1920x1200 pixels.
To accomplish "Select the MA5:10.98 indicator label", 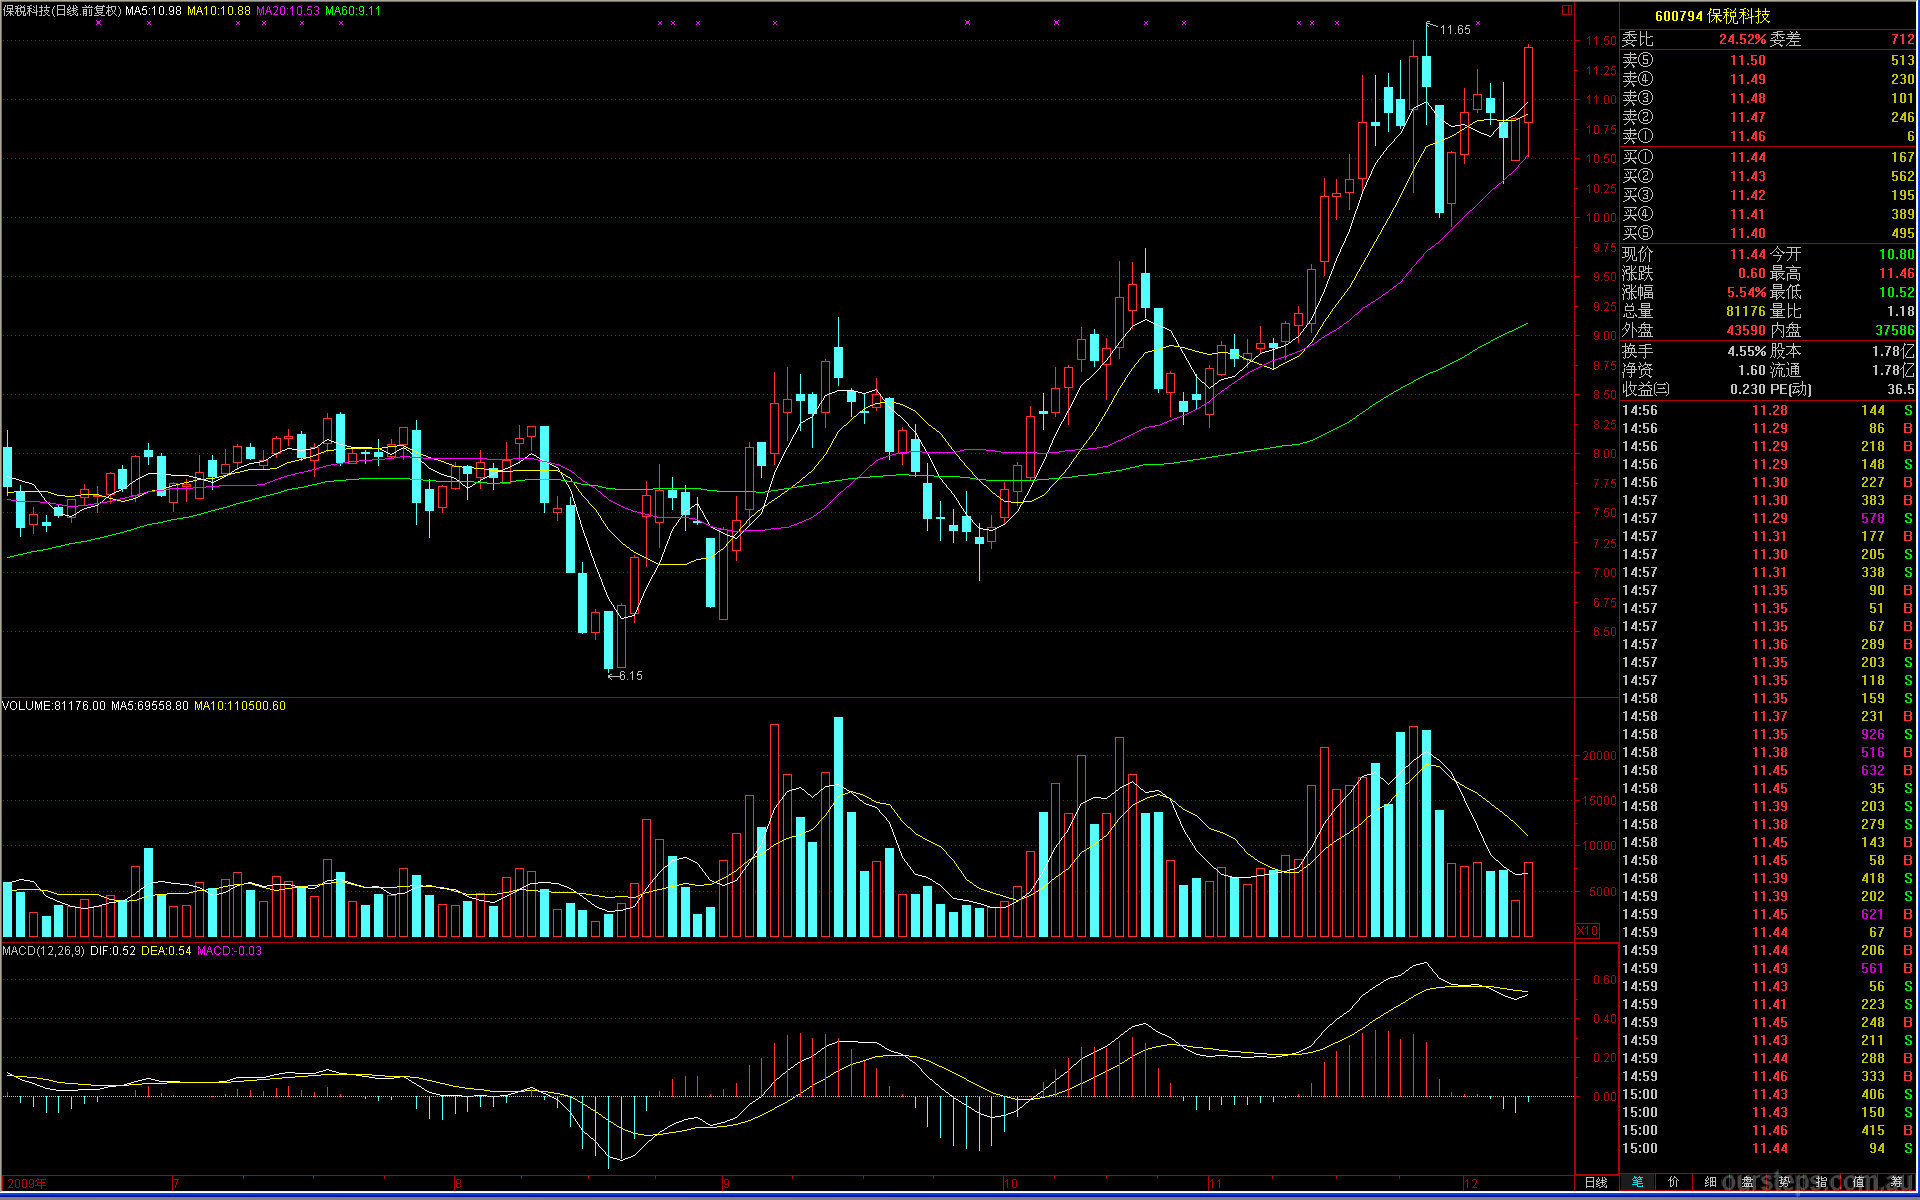I will pos(153,11).
